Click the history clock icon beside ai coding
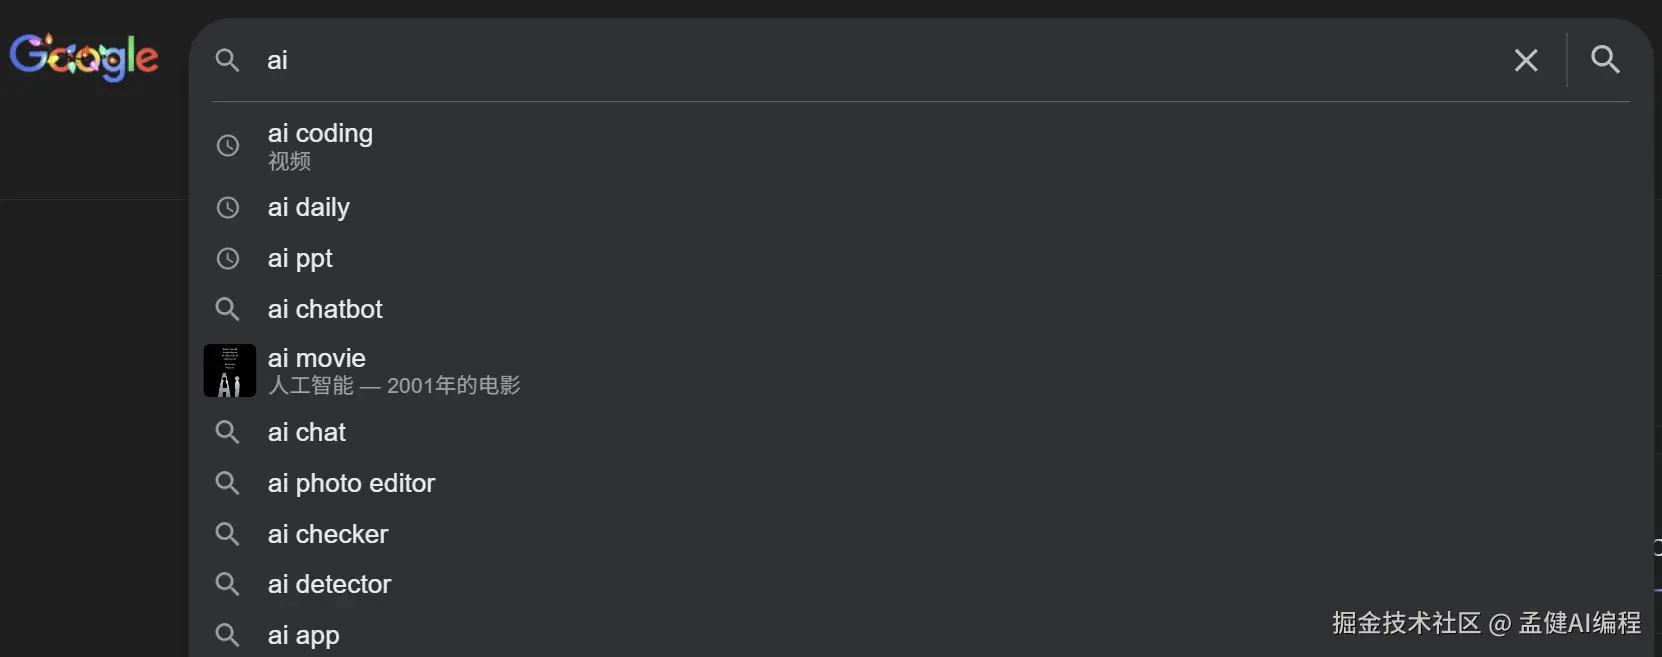This screenshot has height=657, width=1662. point(228,146)
